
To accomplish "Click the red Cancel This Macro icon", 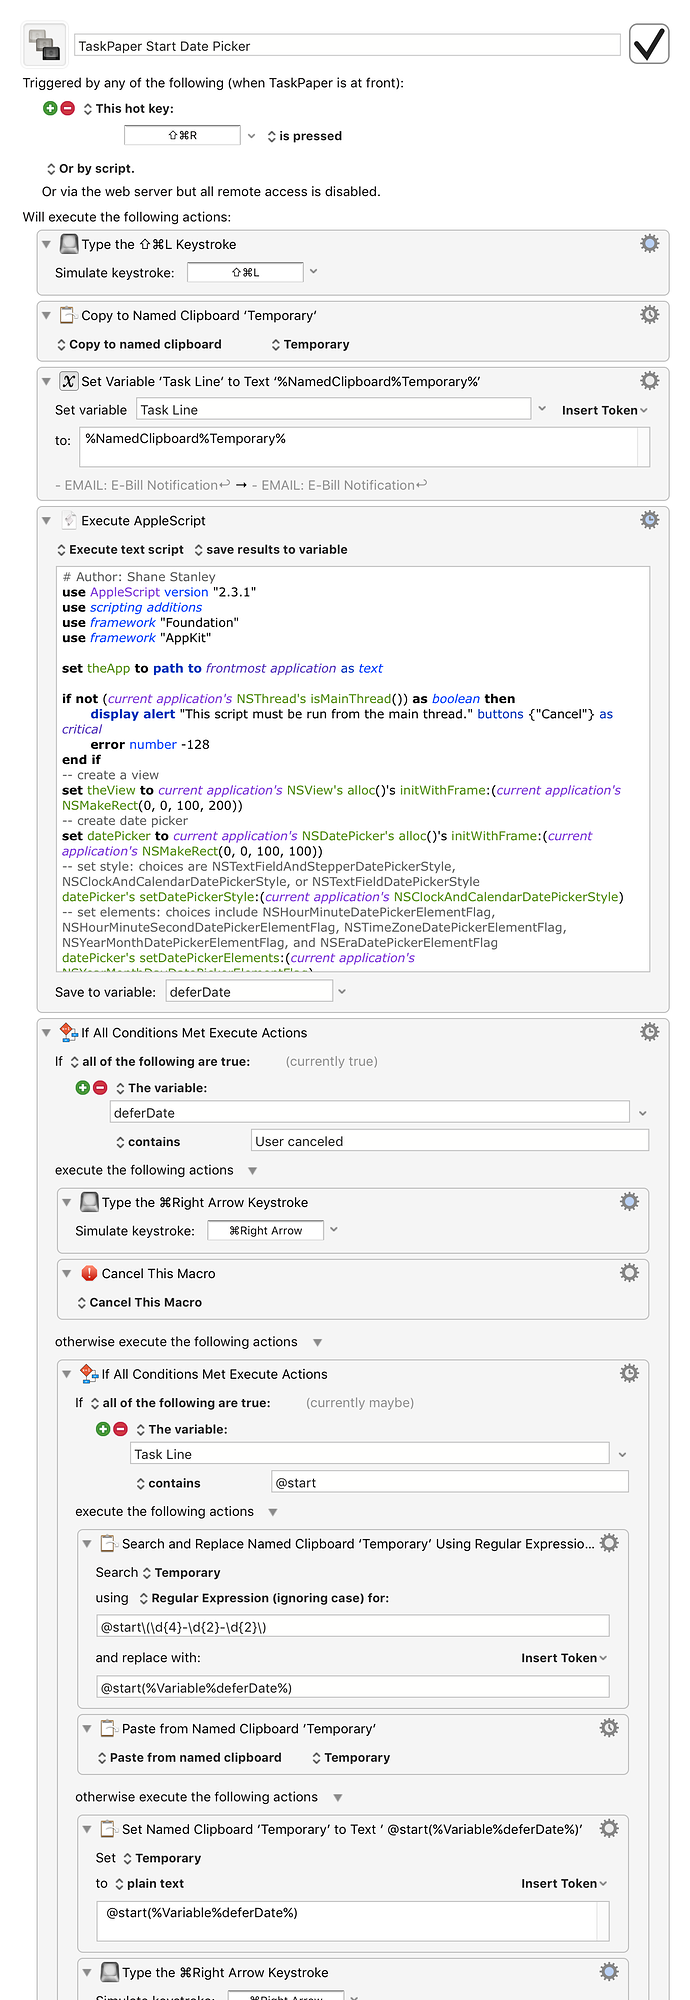I will [x=89, y=1273].
